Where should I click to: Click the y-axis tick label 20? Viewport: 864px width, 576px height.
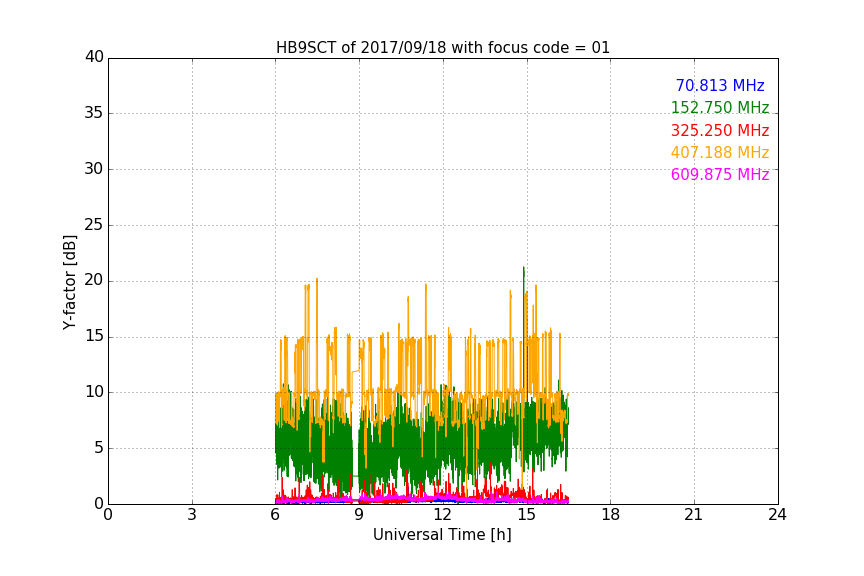94,280
